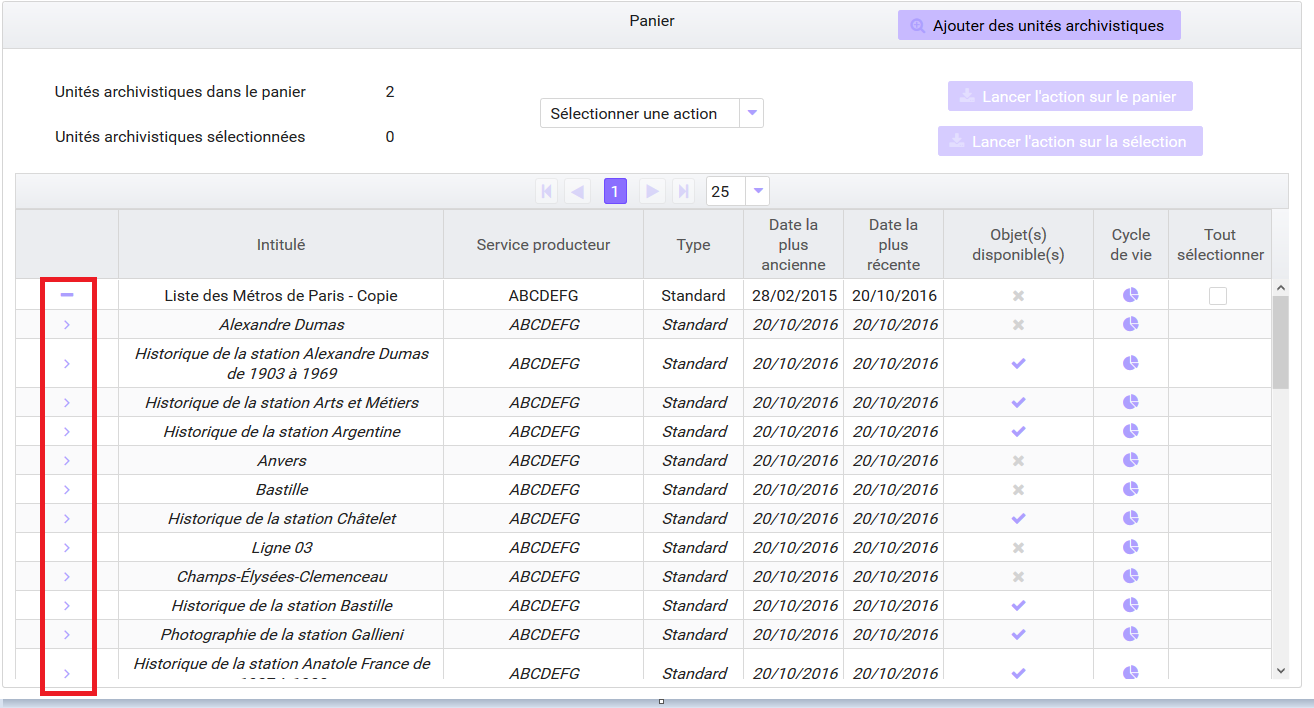
Task: Select page 1 in paginator
Action: pos(615,191)
